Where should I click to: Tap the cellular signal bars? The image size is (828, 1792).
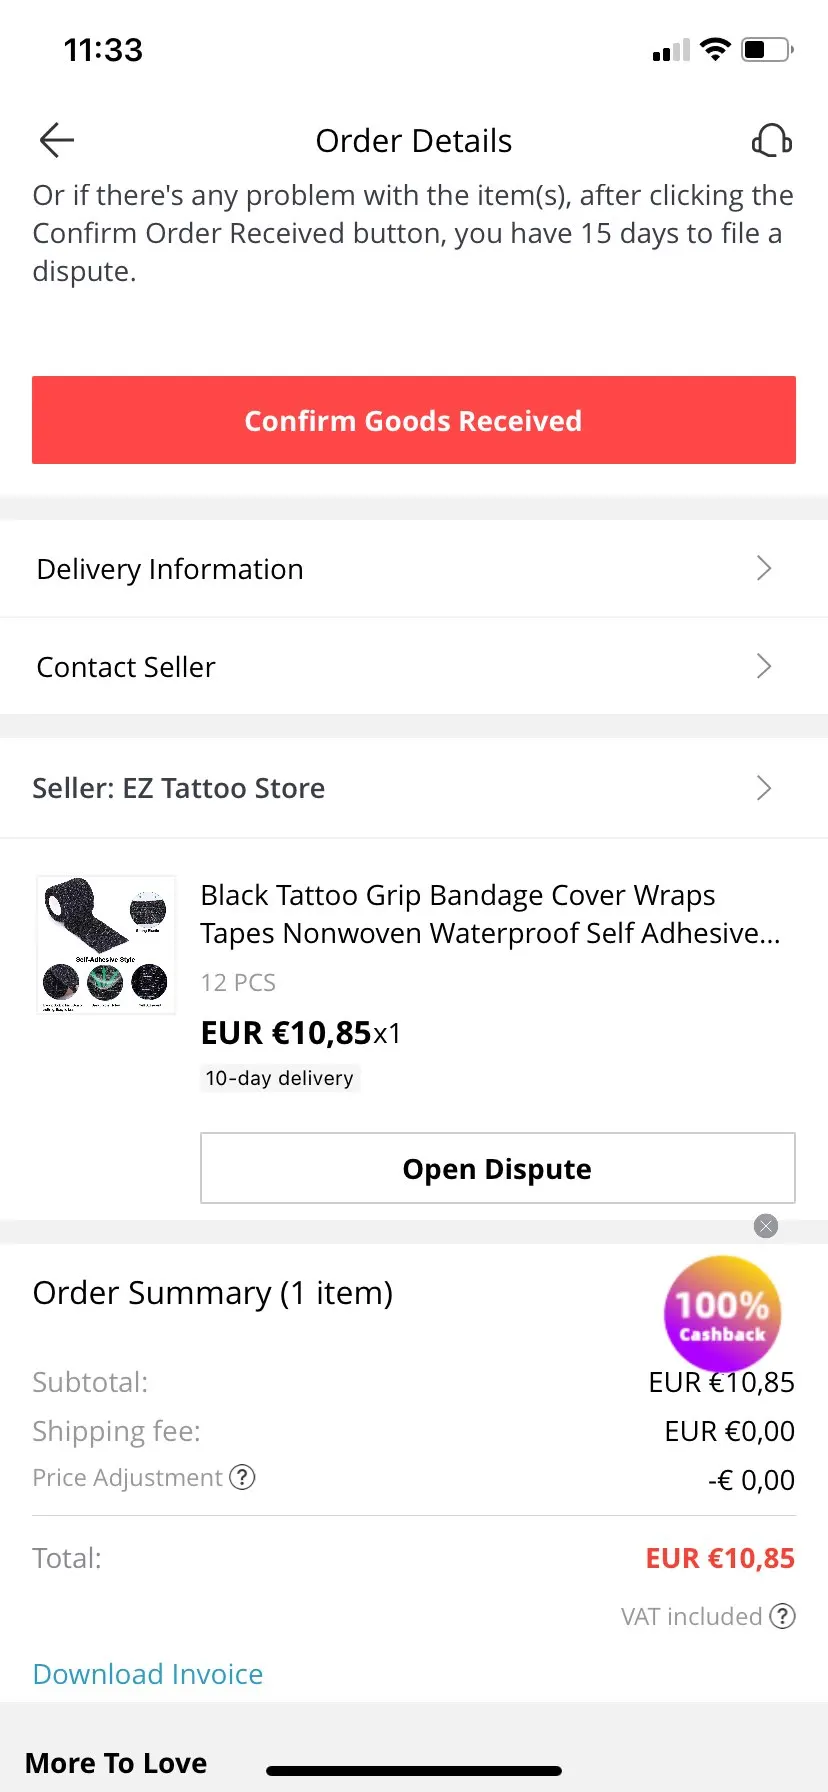[671, 50]
